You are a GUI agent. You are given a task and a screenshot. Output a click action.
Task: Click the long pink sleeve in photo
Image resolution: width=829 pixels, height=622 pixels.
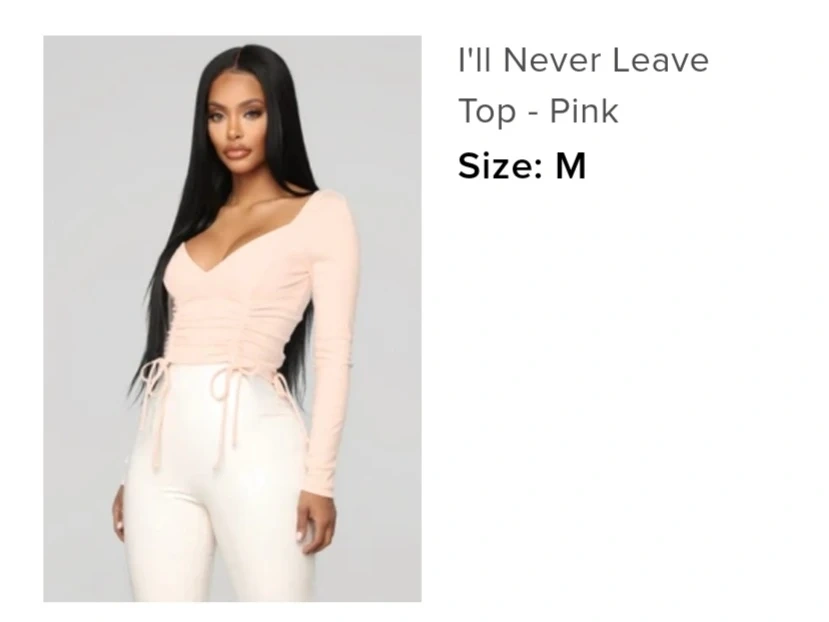(333, 344)
